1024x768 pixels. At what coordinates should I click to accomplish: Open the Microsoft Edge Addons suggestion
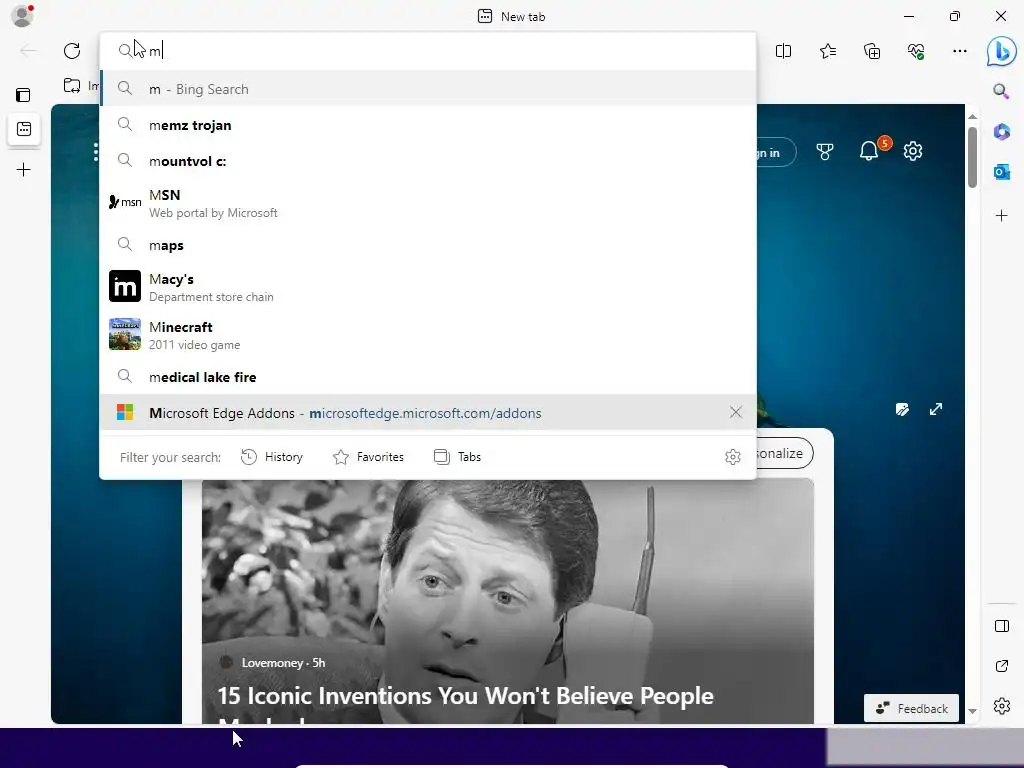point(428,413)
